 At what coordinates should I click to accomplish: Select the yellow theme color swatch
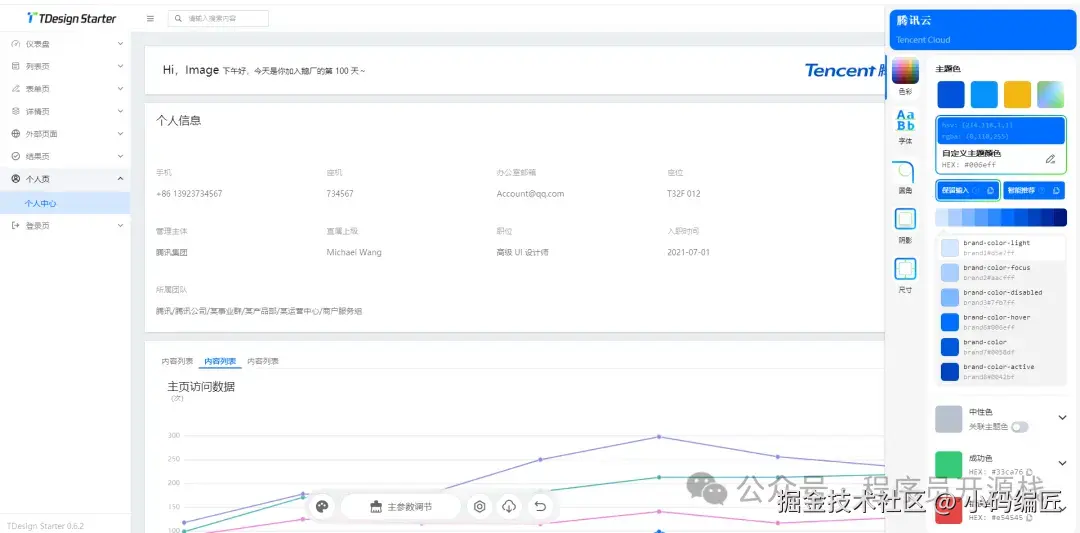pos(1017,94)
